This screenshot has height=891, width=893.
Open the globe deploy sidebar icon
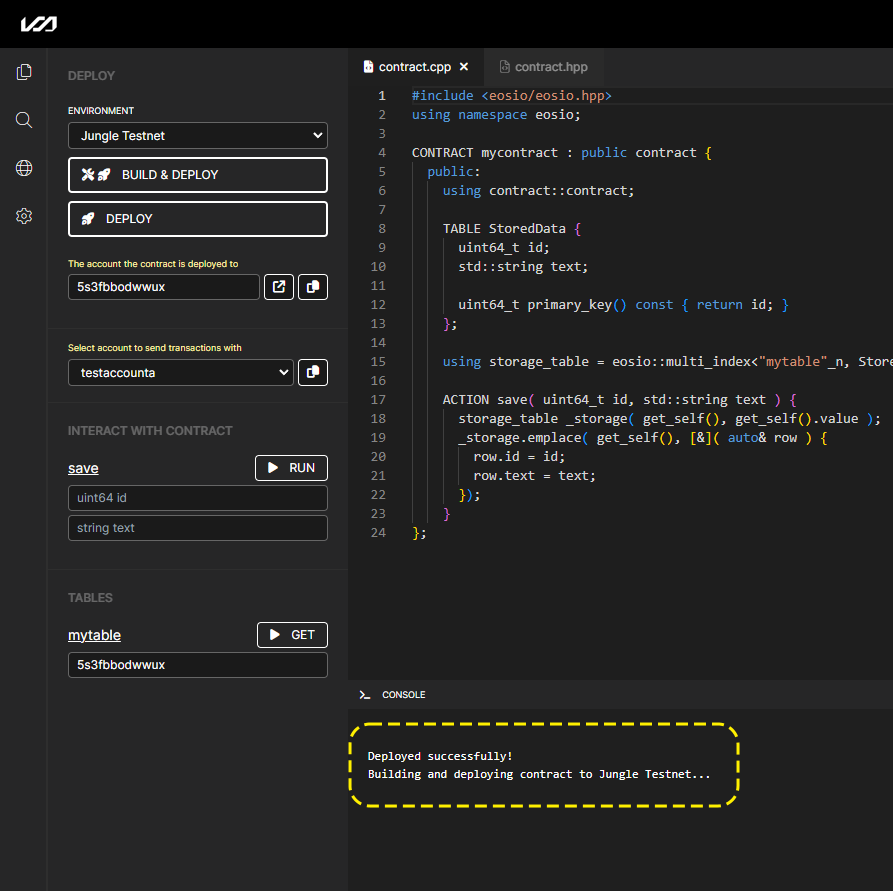pyautogui.click(x=24, y=168)
